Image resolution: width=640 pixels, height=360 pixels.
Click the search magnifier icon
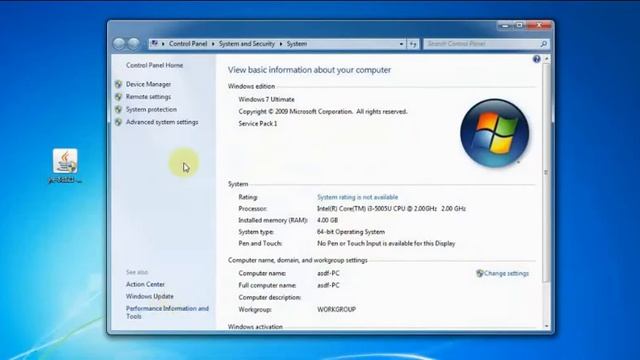click(543, 44)
